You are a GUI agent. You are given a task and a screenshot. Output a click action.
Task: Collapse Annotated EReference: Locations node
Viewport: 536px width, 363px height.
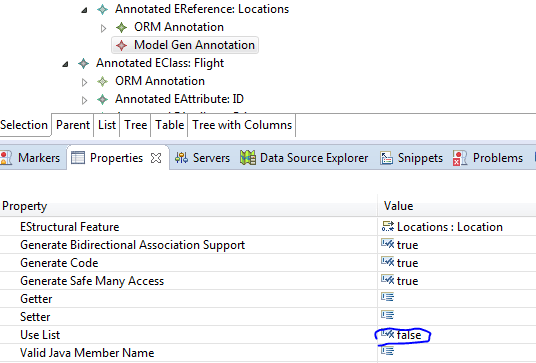pos(84,10)
